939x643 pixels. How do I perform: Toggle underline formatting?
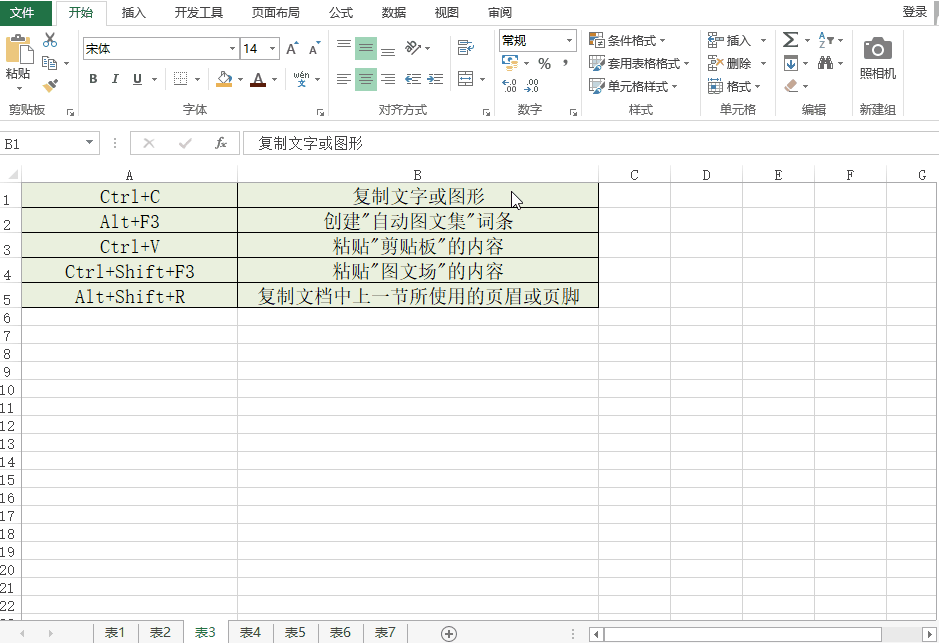click(x=134, y=78)
